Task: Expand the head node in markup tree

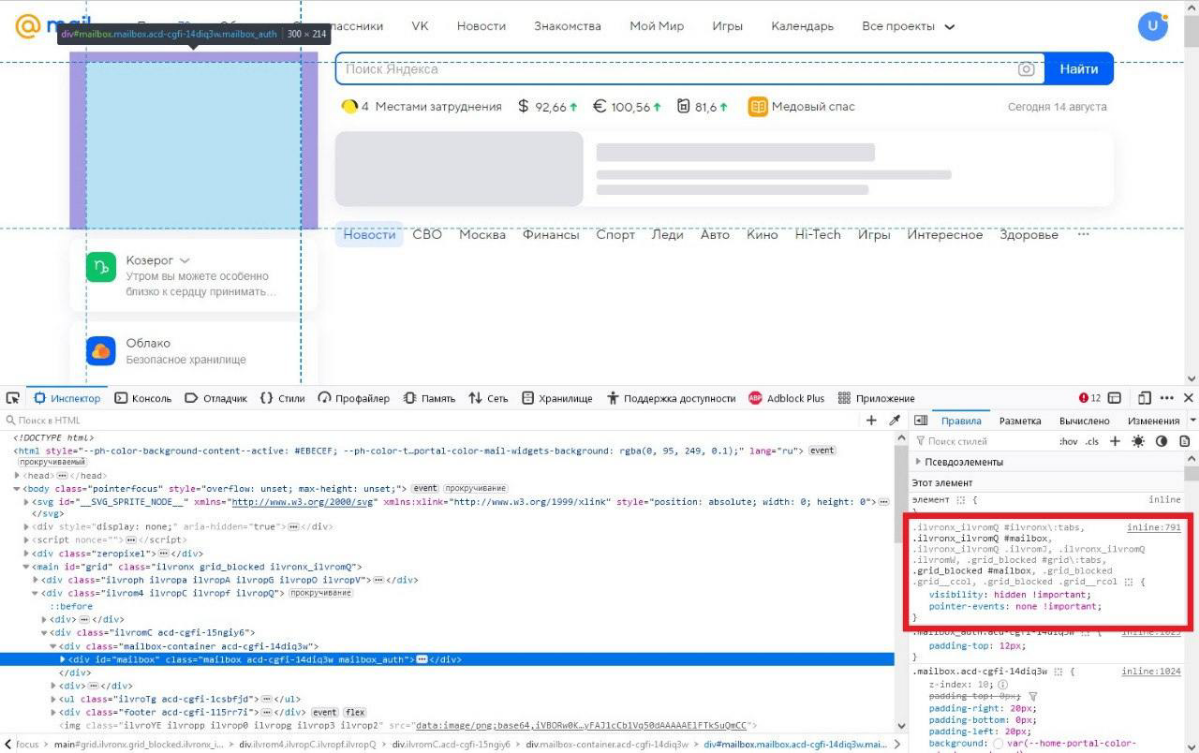Action: (x=17, y=475)
